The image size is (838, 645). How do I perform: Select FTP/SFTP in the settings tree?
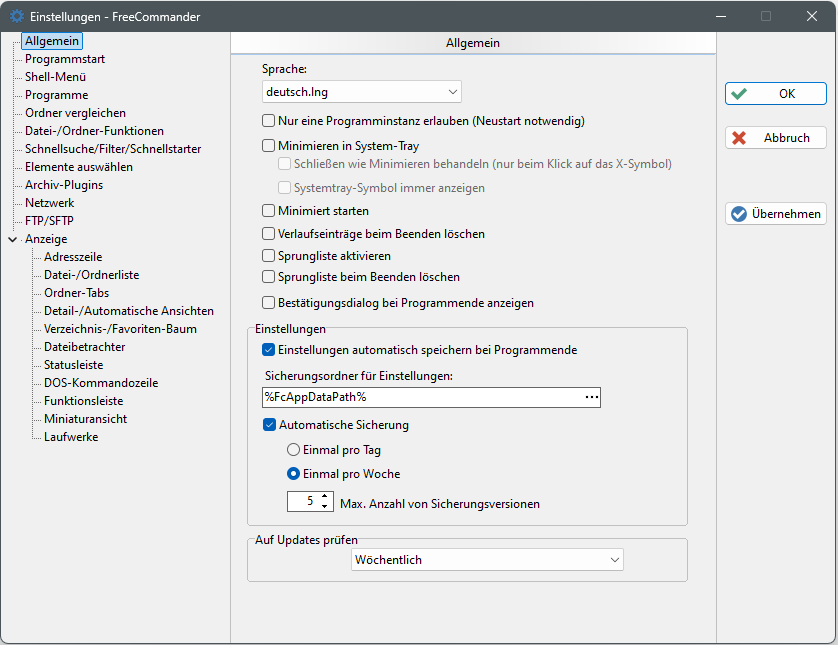click(49, 221)
